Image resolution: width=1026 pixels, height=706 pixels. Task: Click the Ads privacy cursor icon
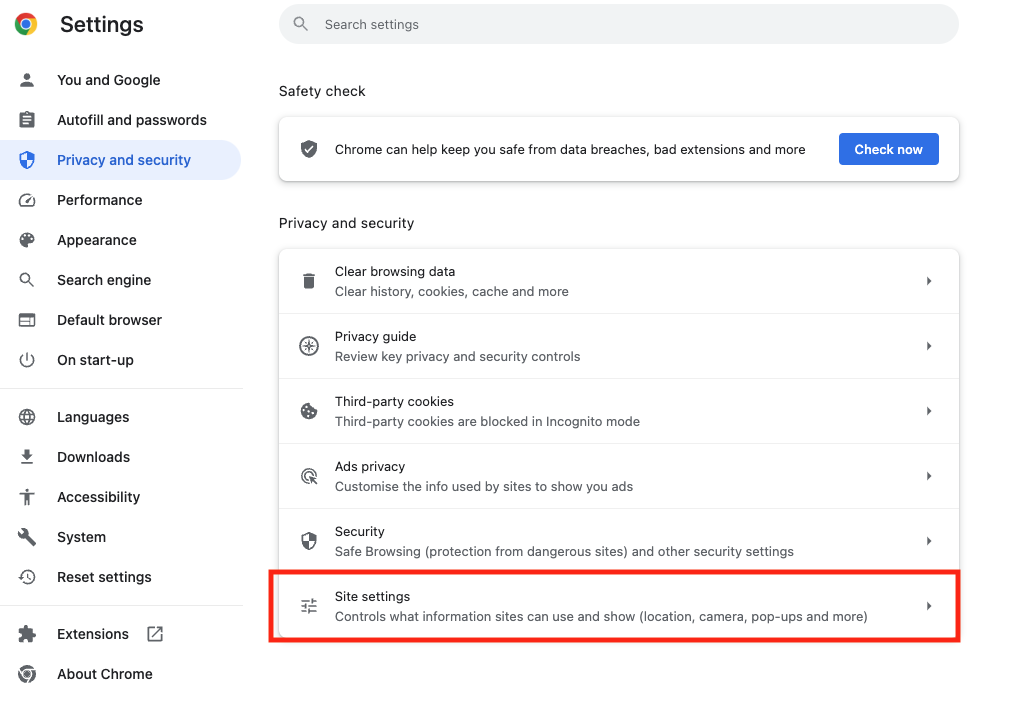coord(309,476)
